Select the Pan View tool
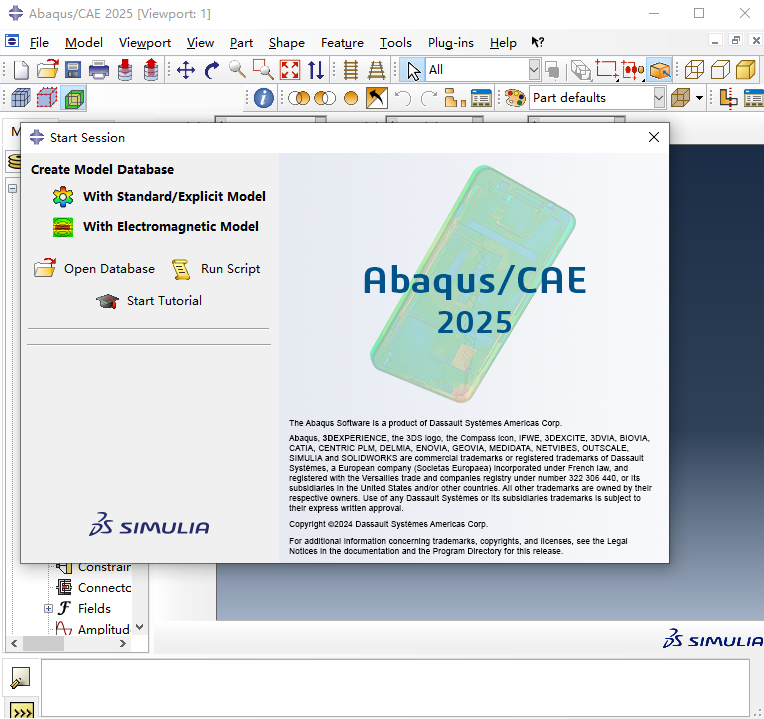This screenshot has width=764, height=719. [x=186, y=70]
